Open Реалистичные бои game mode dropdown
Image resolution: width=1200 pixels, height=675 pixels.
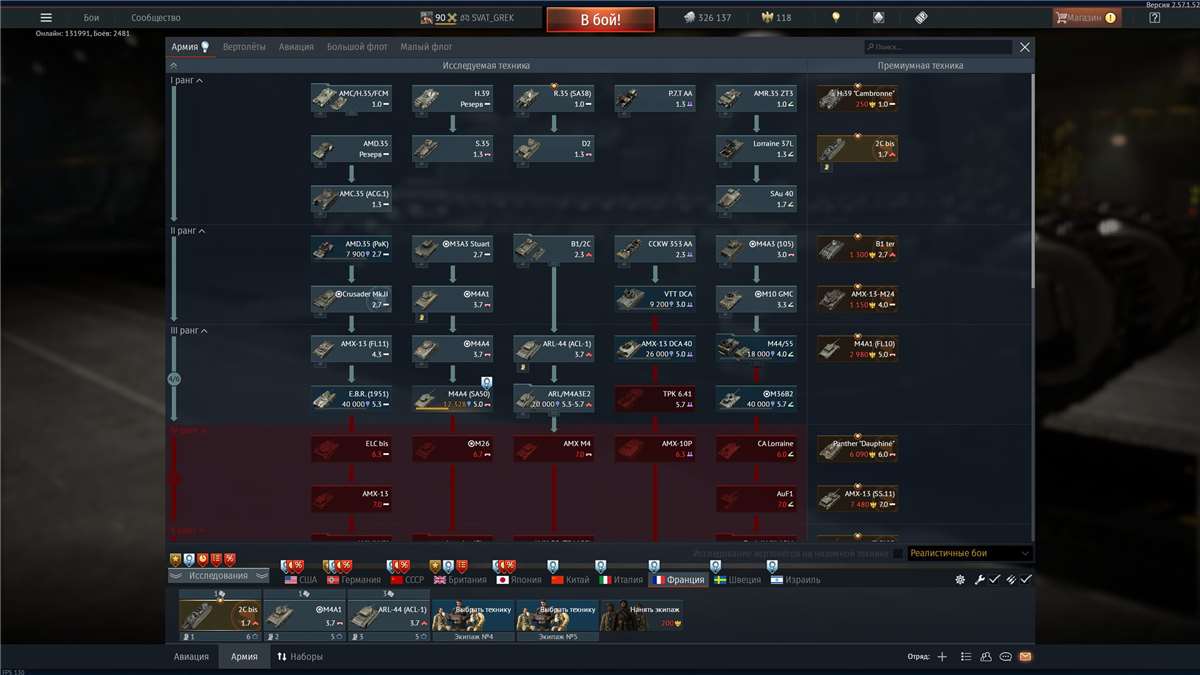970,553
